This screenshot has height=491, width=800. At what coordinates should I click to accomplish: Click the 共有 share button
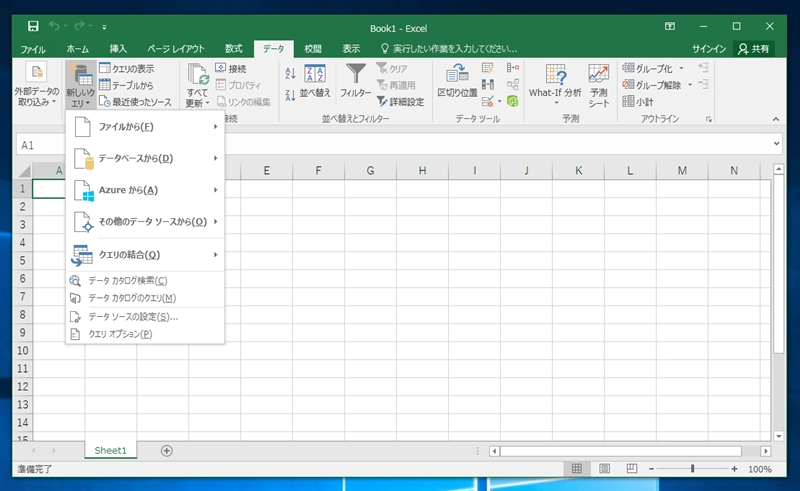click(754, 49)
